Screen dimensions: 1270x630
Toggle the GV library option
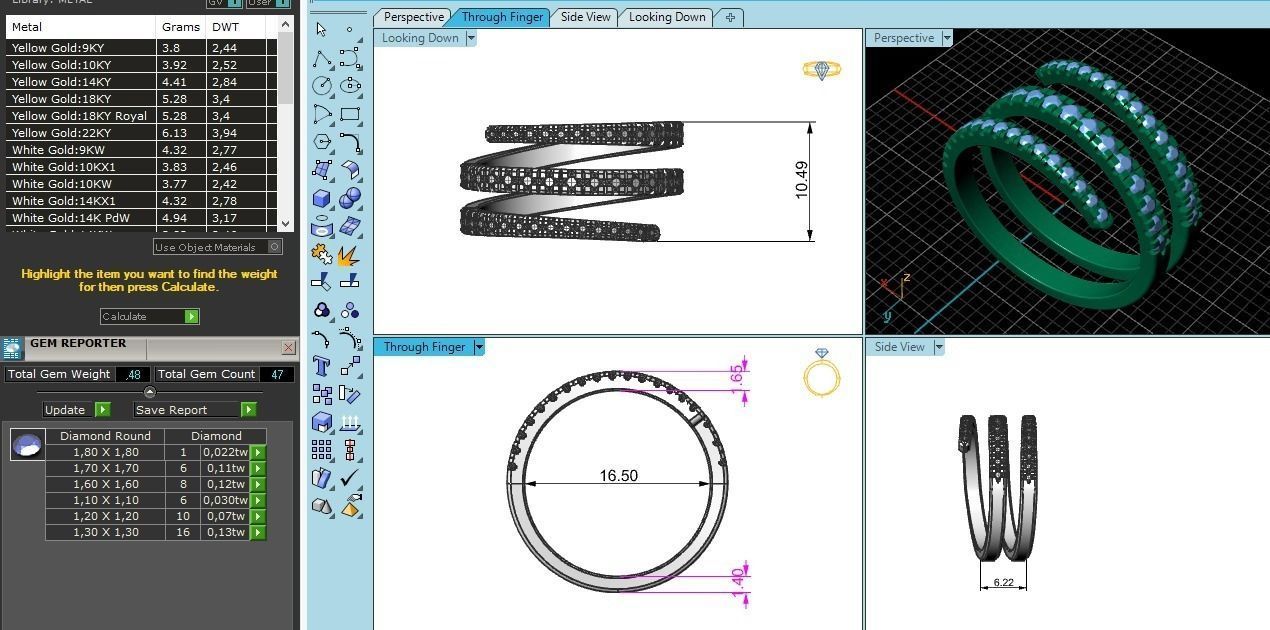[x=223, y=3]
